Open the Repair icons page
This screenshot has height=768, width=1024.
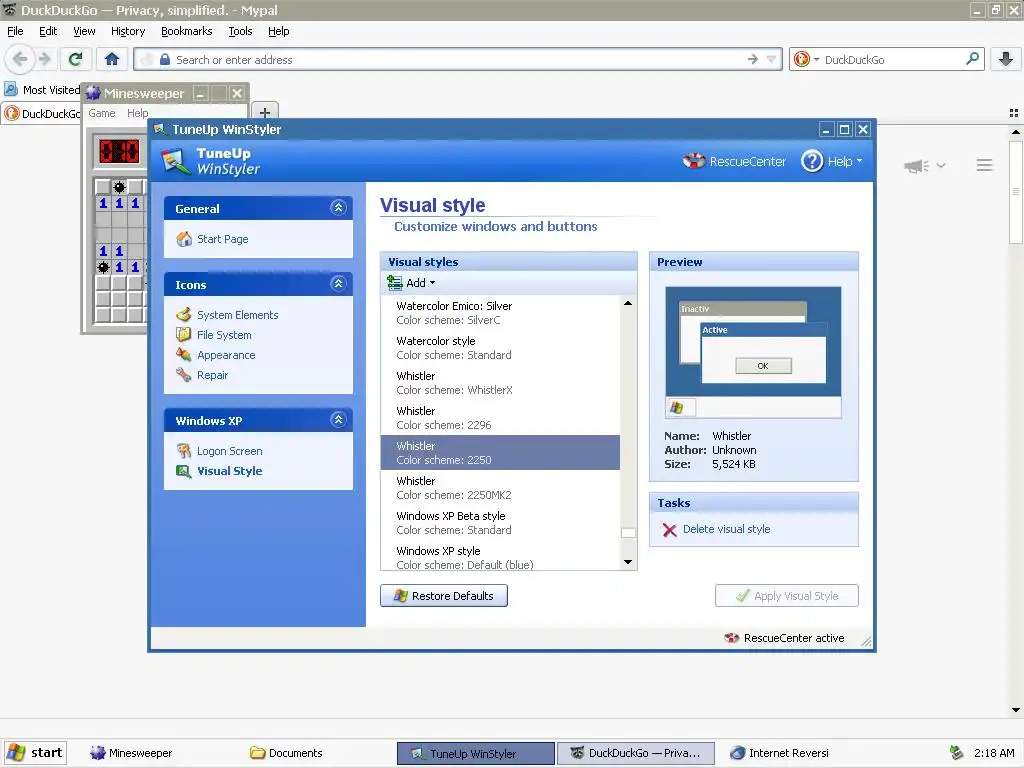click(x=212, y=376)
